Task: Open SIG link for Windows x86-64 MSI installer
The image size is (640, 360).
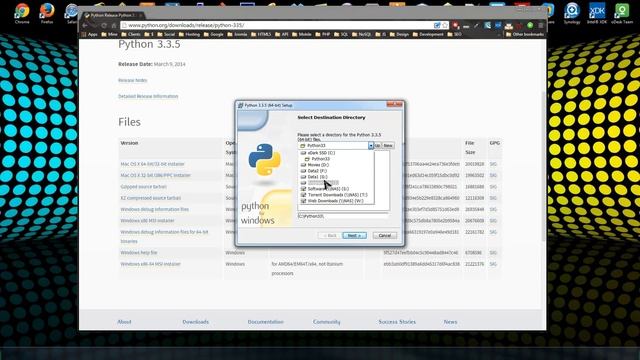Action: point(493,264)
